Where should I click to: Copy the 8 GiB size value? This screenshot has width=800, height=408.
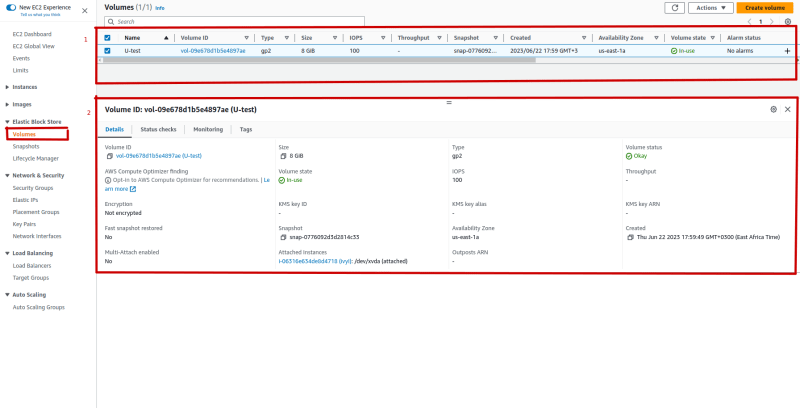[x=283, y=156]
